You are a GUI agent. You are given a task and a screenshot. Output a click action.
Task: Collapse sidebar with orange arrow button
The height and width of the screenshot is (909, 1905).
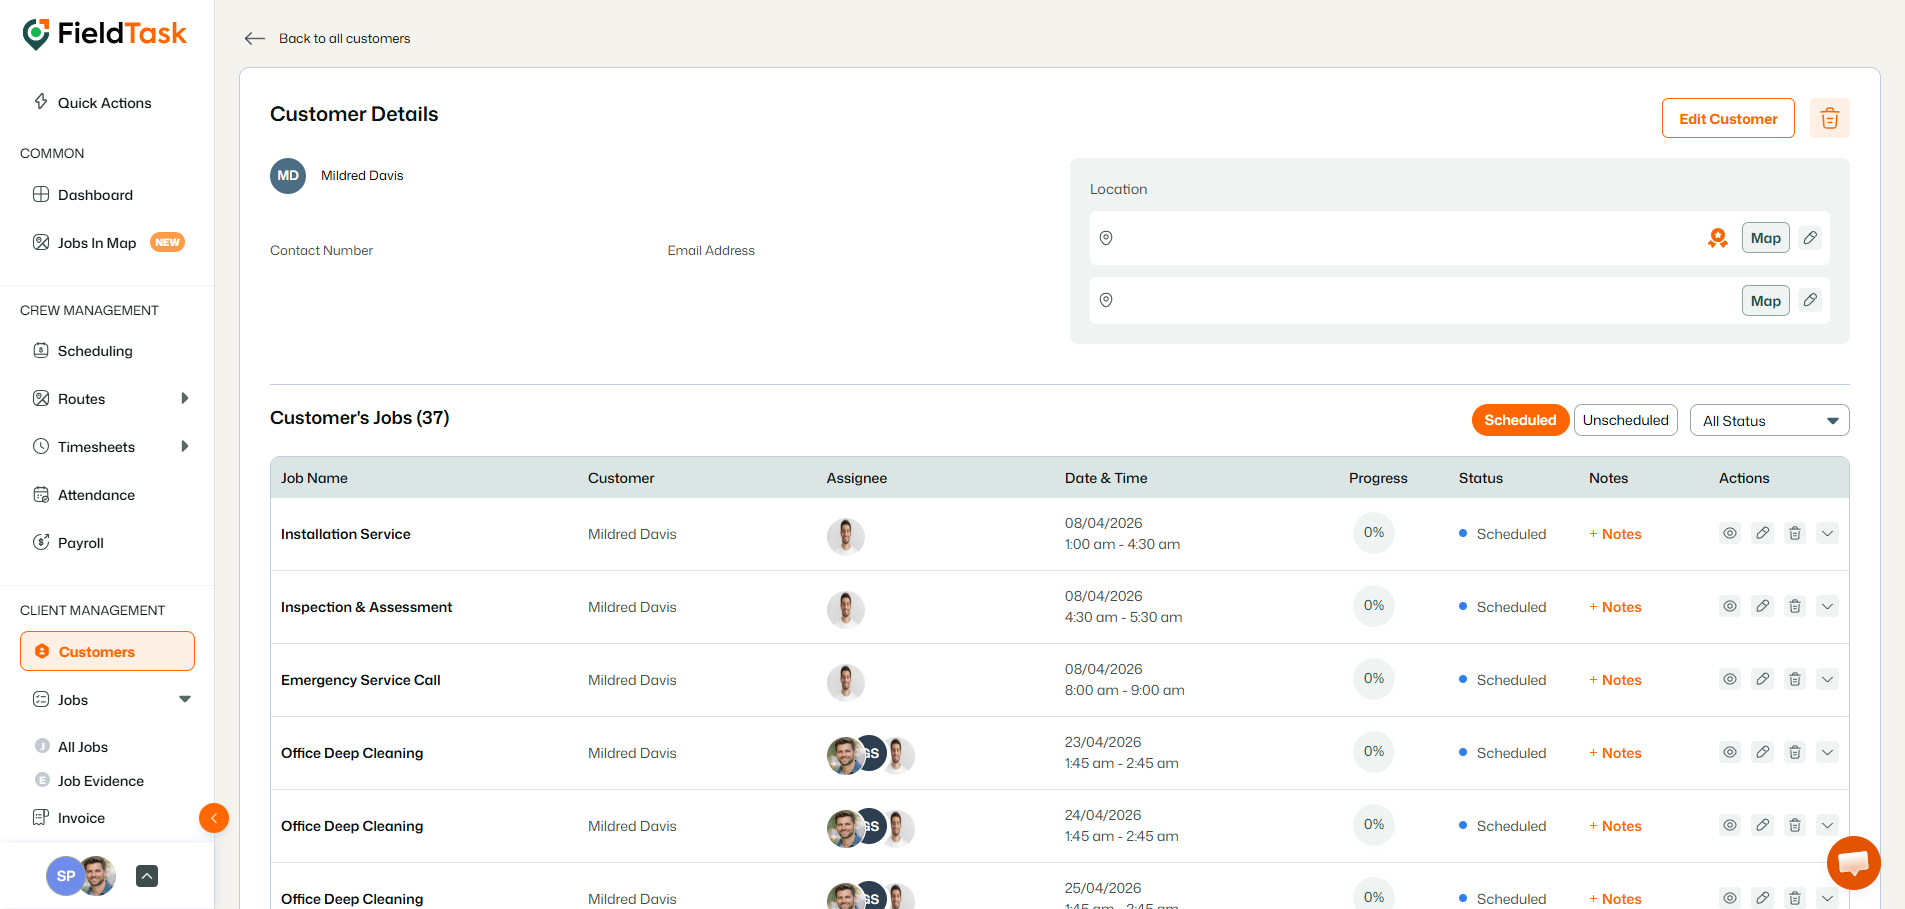click(x=214, y=818)
